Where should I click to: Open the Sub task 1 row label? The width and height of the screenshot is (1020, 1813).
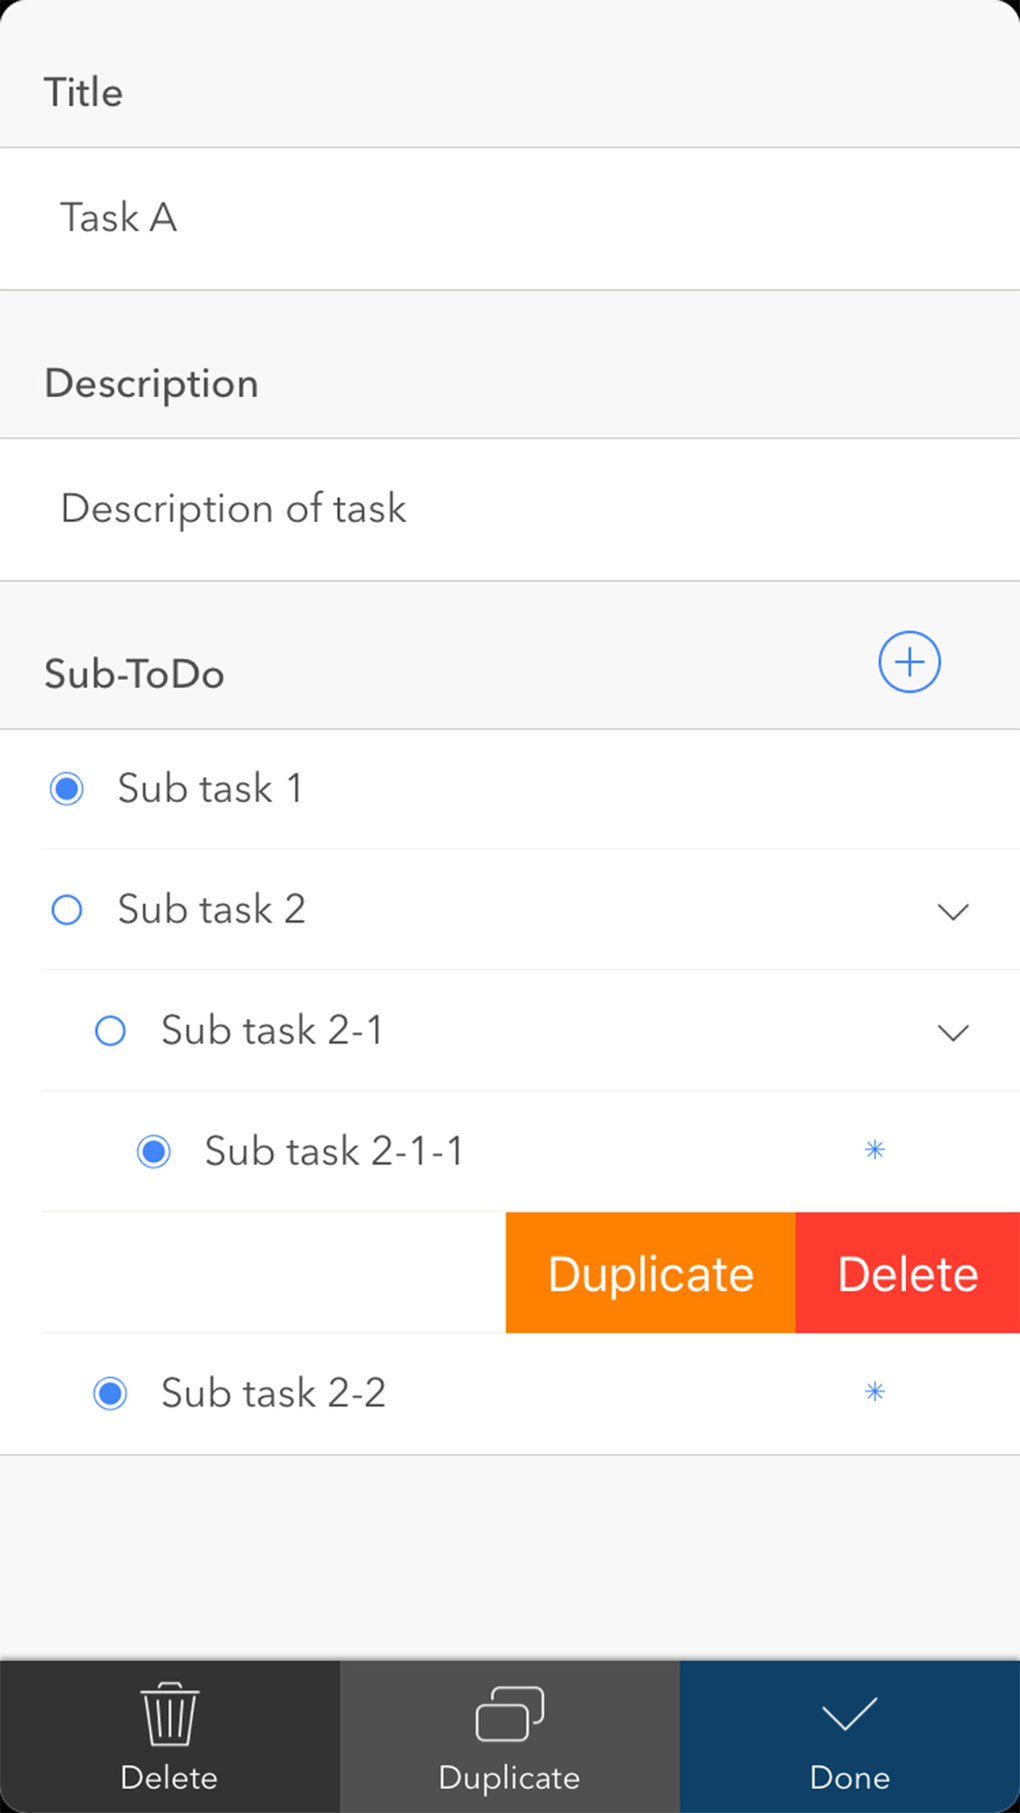209,789
